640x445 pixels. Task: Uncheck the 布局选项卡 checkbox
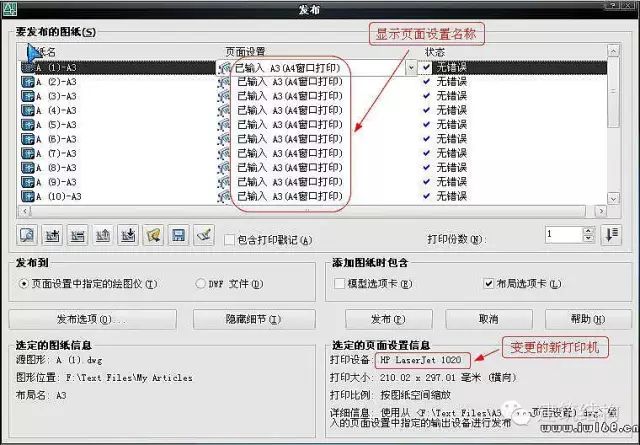[x=489, y=283]
